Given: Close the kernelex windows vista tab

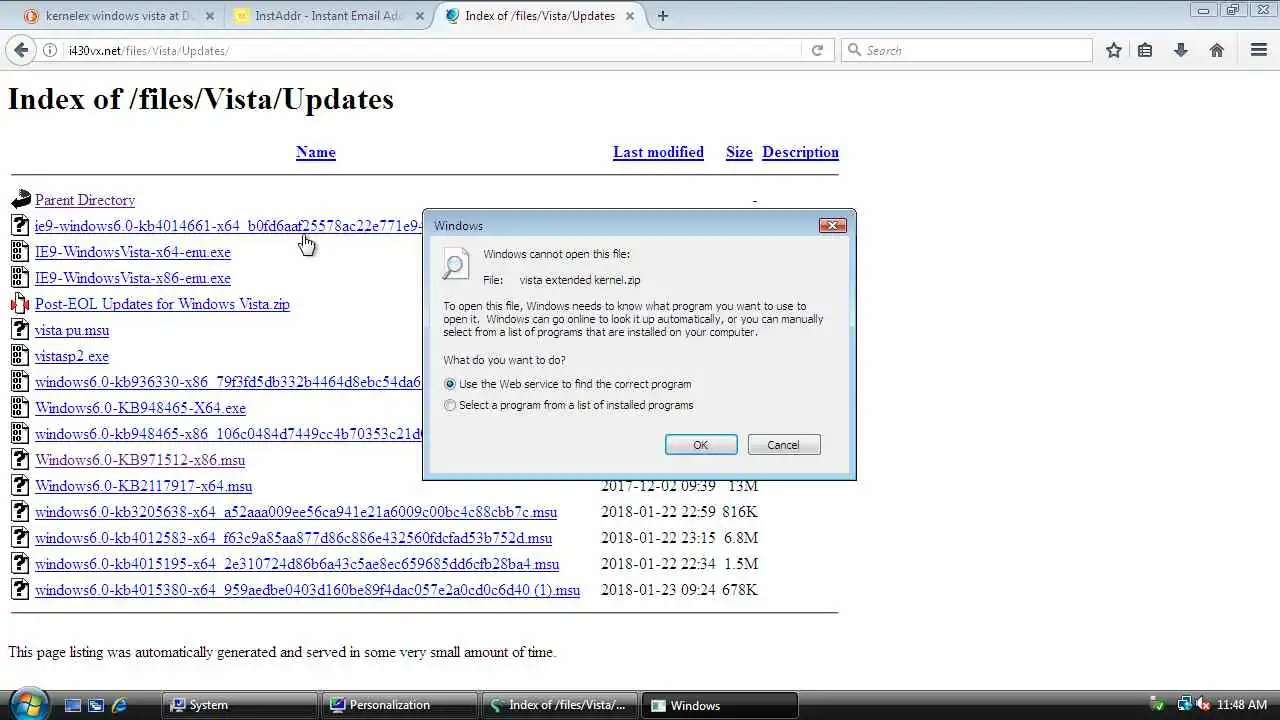Looking at the screenshot, I should tap(211, 16).
